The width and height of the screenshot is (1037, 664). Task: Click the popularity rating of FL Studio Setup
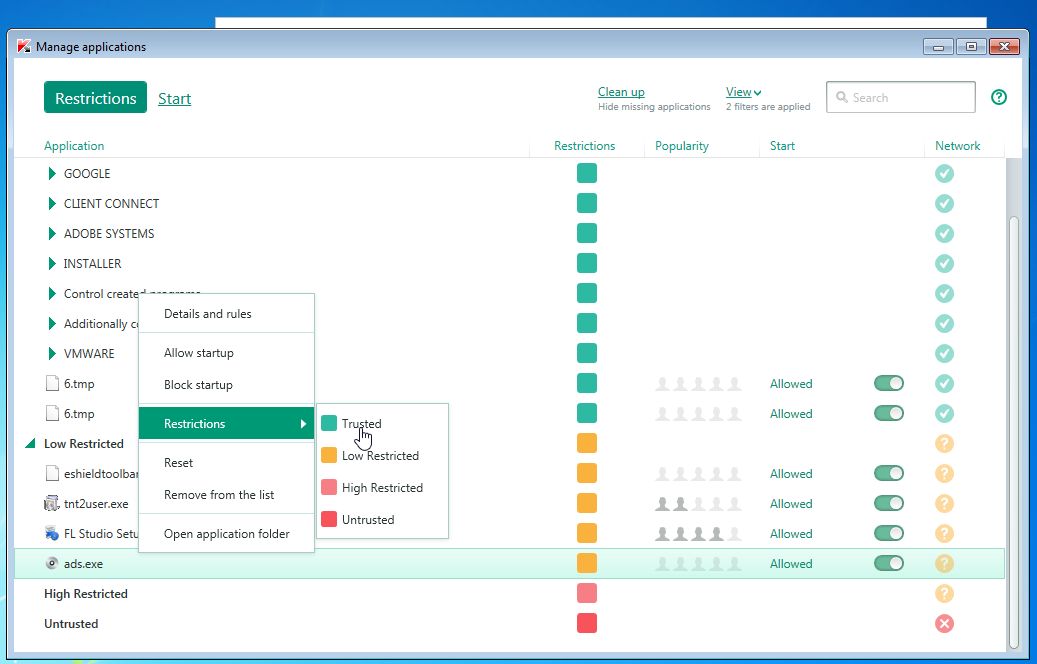click(x=698, y=534)
